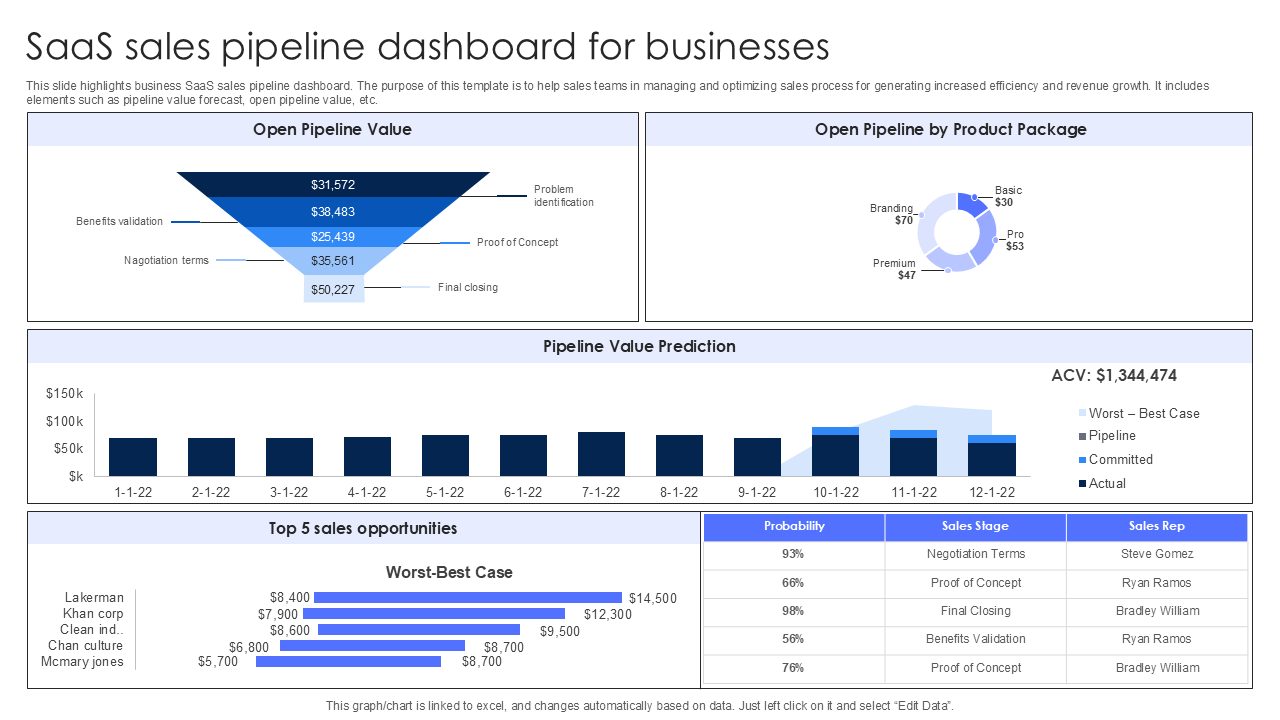Click the Committed legend color square
The image size is (1280, 720).
click(1082, 460)
